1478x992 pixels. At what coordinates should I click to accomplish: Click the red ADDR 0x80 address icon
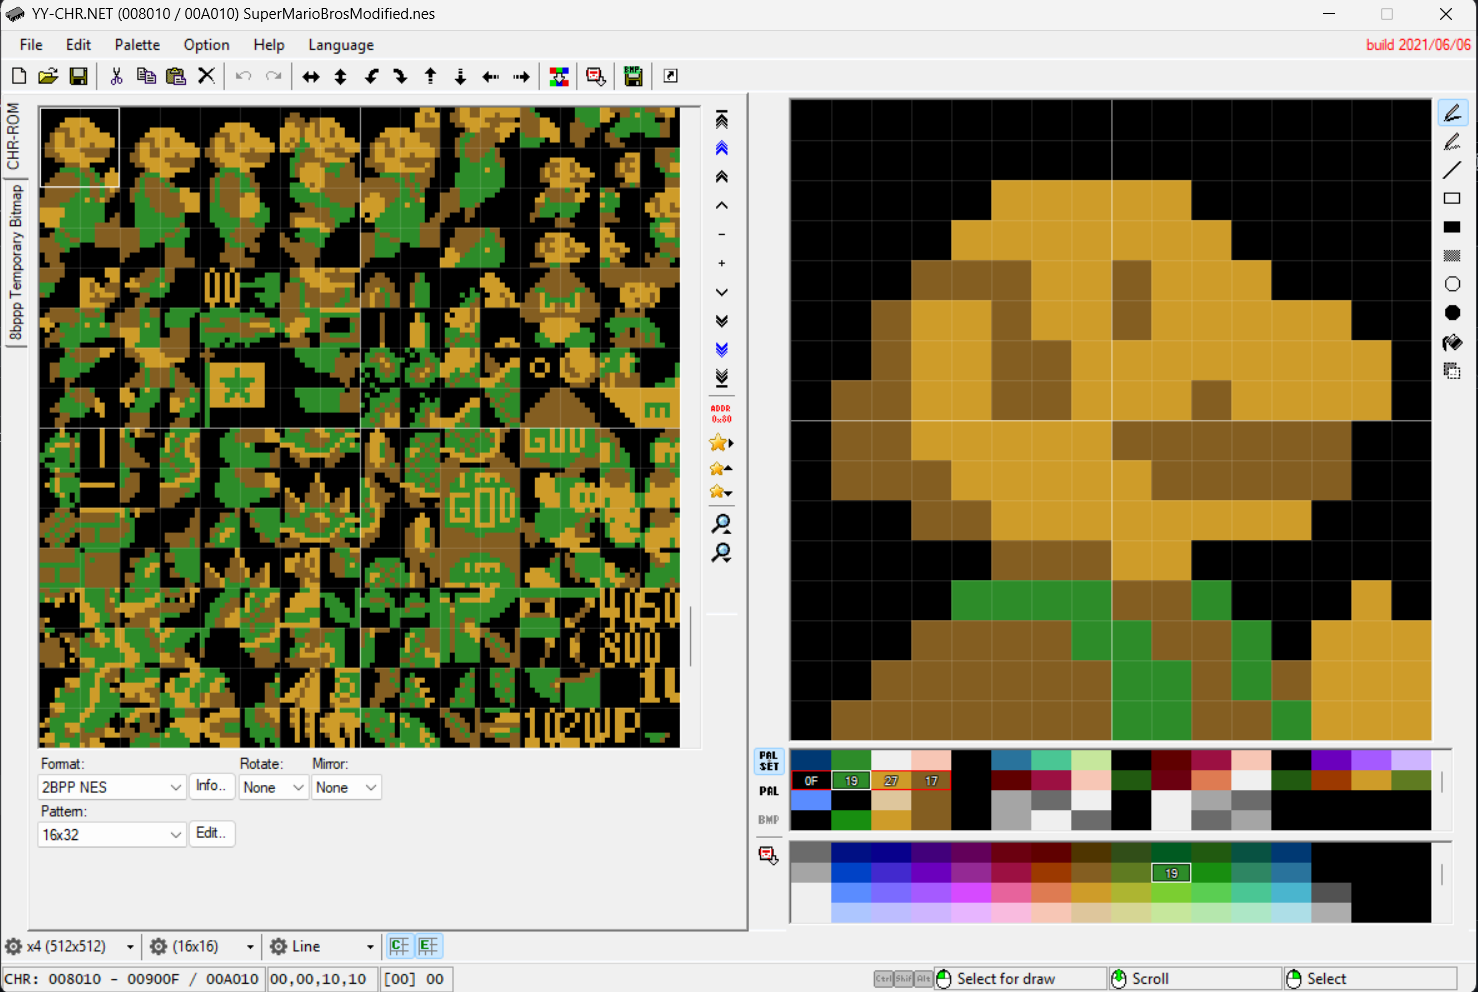pos(721,413)
